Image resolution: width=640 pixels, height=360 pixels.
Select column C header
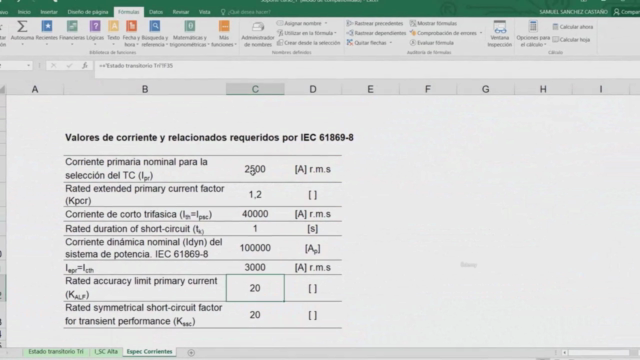pos(255,89)
